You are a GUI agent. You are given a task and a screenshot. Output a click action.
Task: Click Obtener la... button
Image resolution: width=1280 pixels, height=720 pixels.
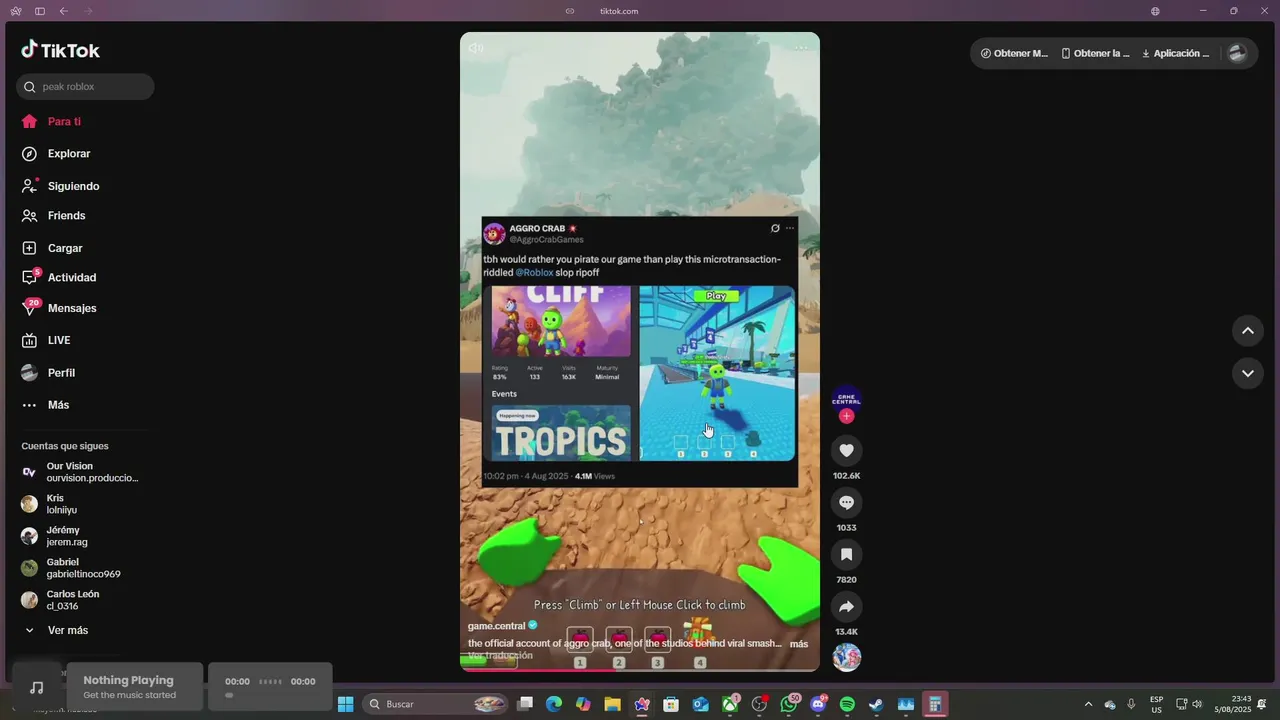click(x=1095, y=54)
